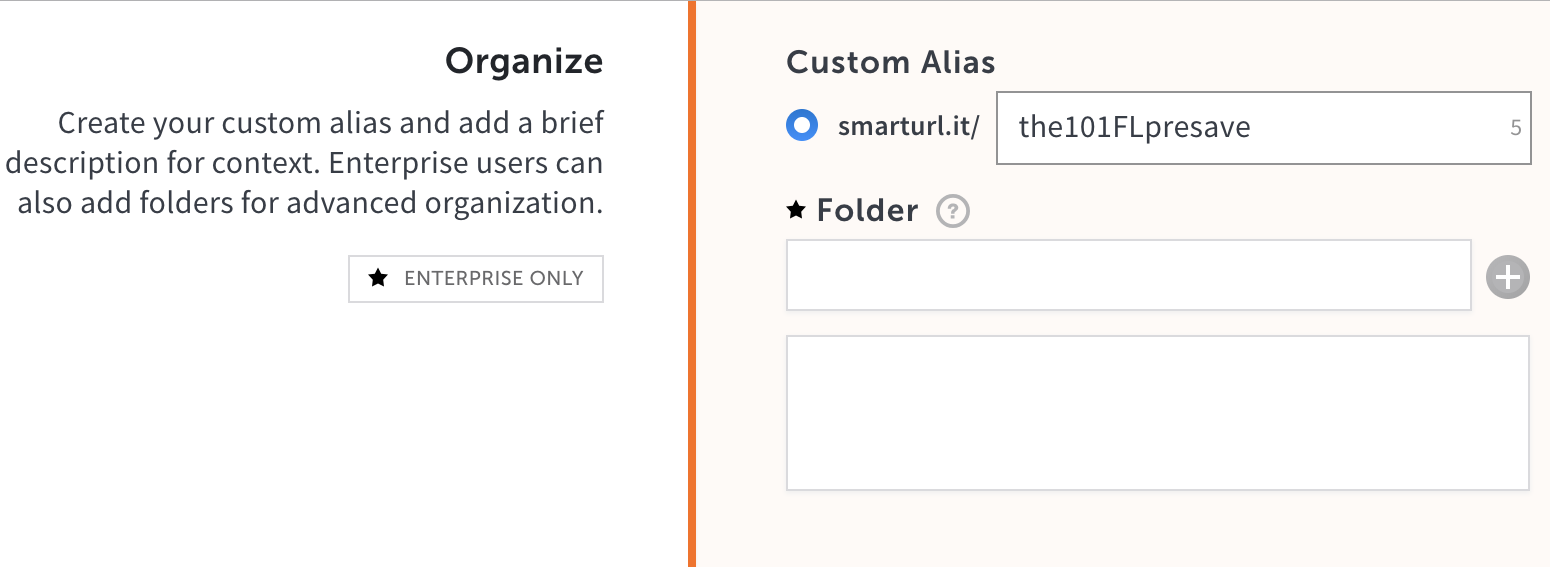Click the Folder heading label
Viewport: 1550px width, 567px height.
click(867, 210)
